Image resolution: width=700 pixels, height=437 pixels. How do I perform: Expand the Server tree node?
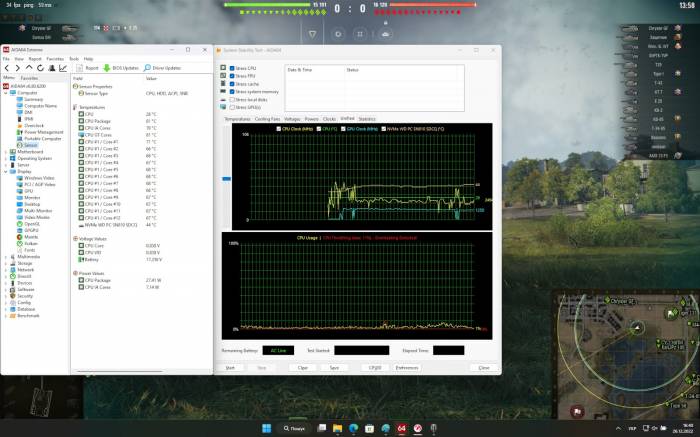6,165
